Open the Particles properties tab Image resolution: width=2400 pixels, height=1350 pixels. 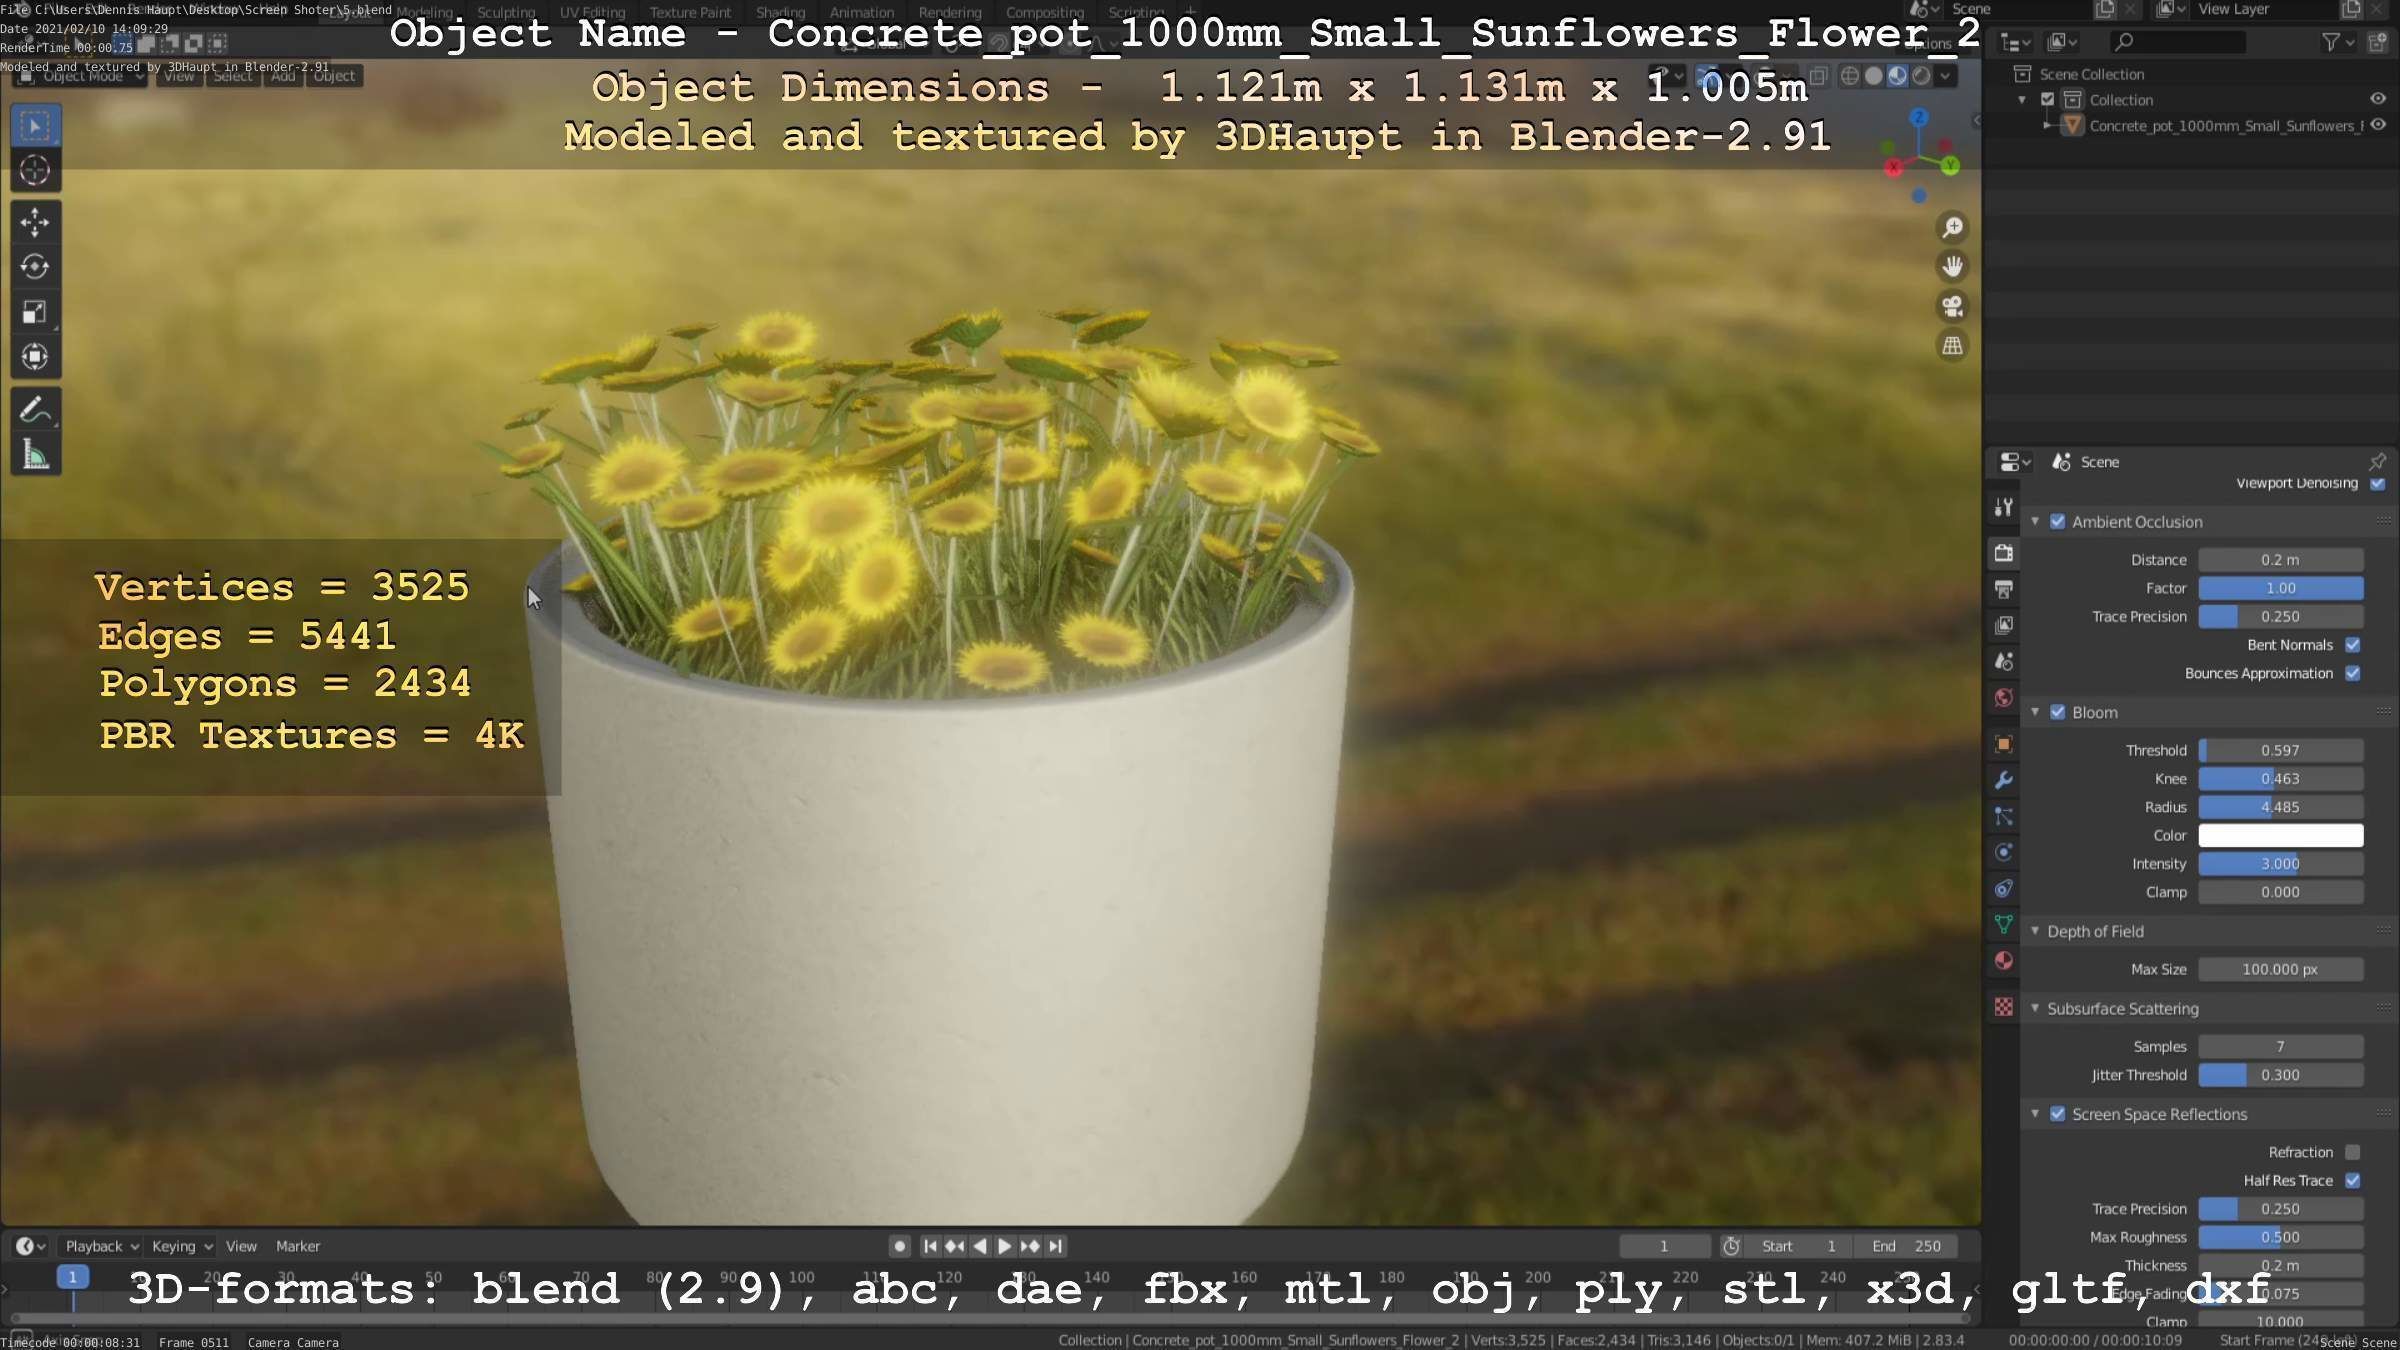coord(2003,816)
